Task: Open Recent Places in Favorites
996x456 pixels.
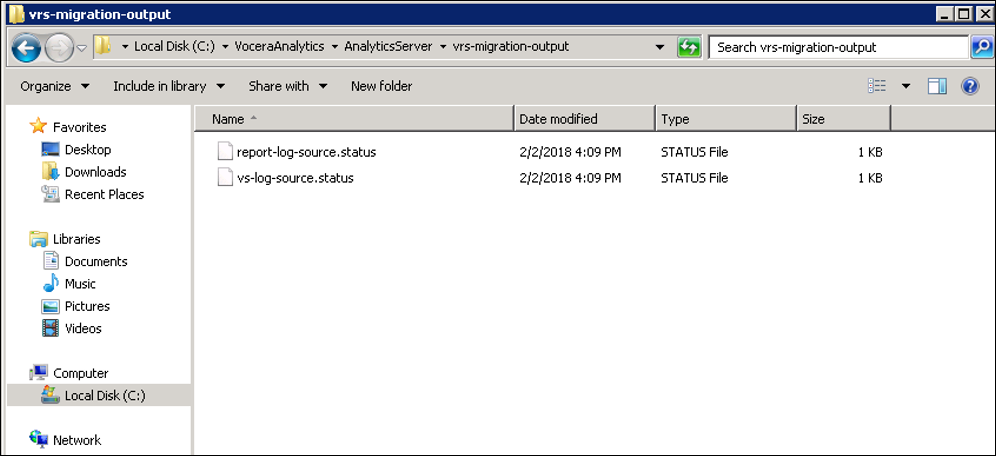Action: (104, 194)
